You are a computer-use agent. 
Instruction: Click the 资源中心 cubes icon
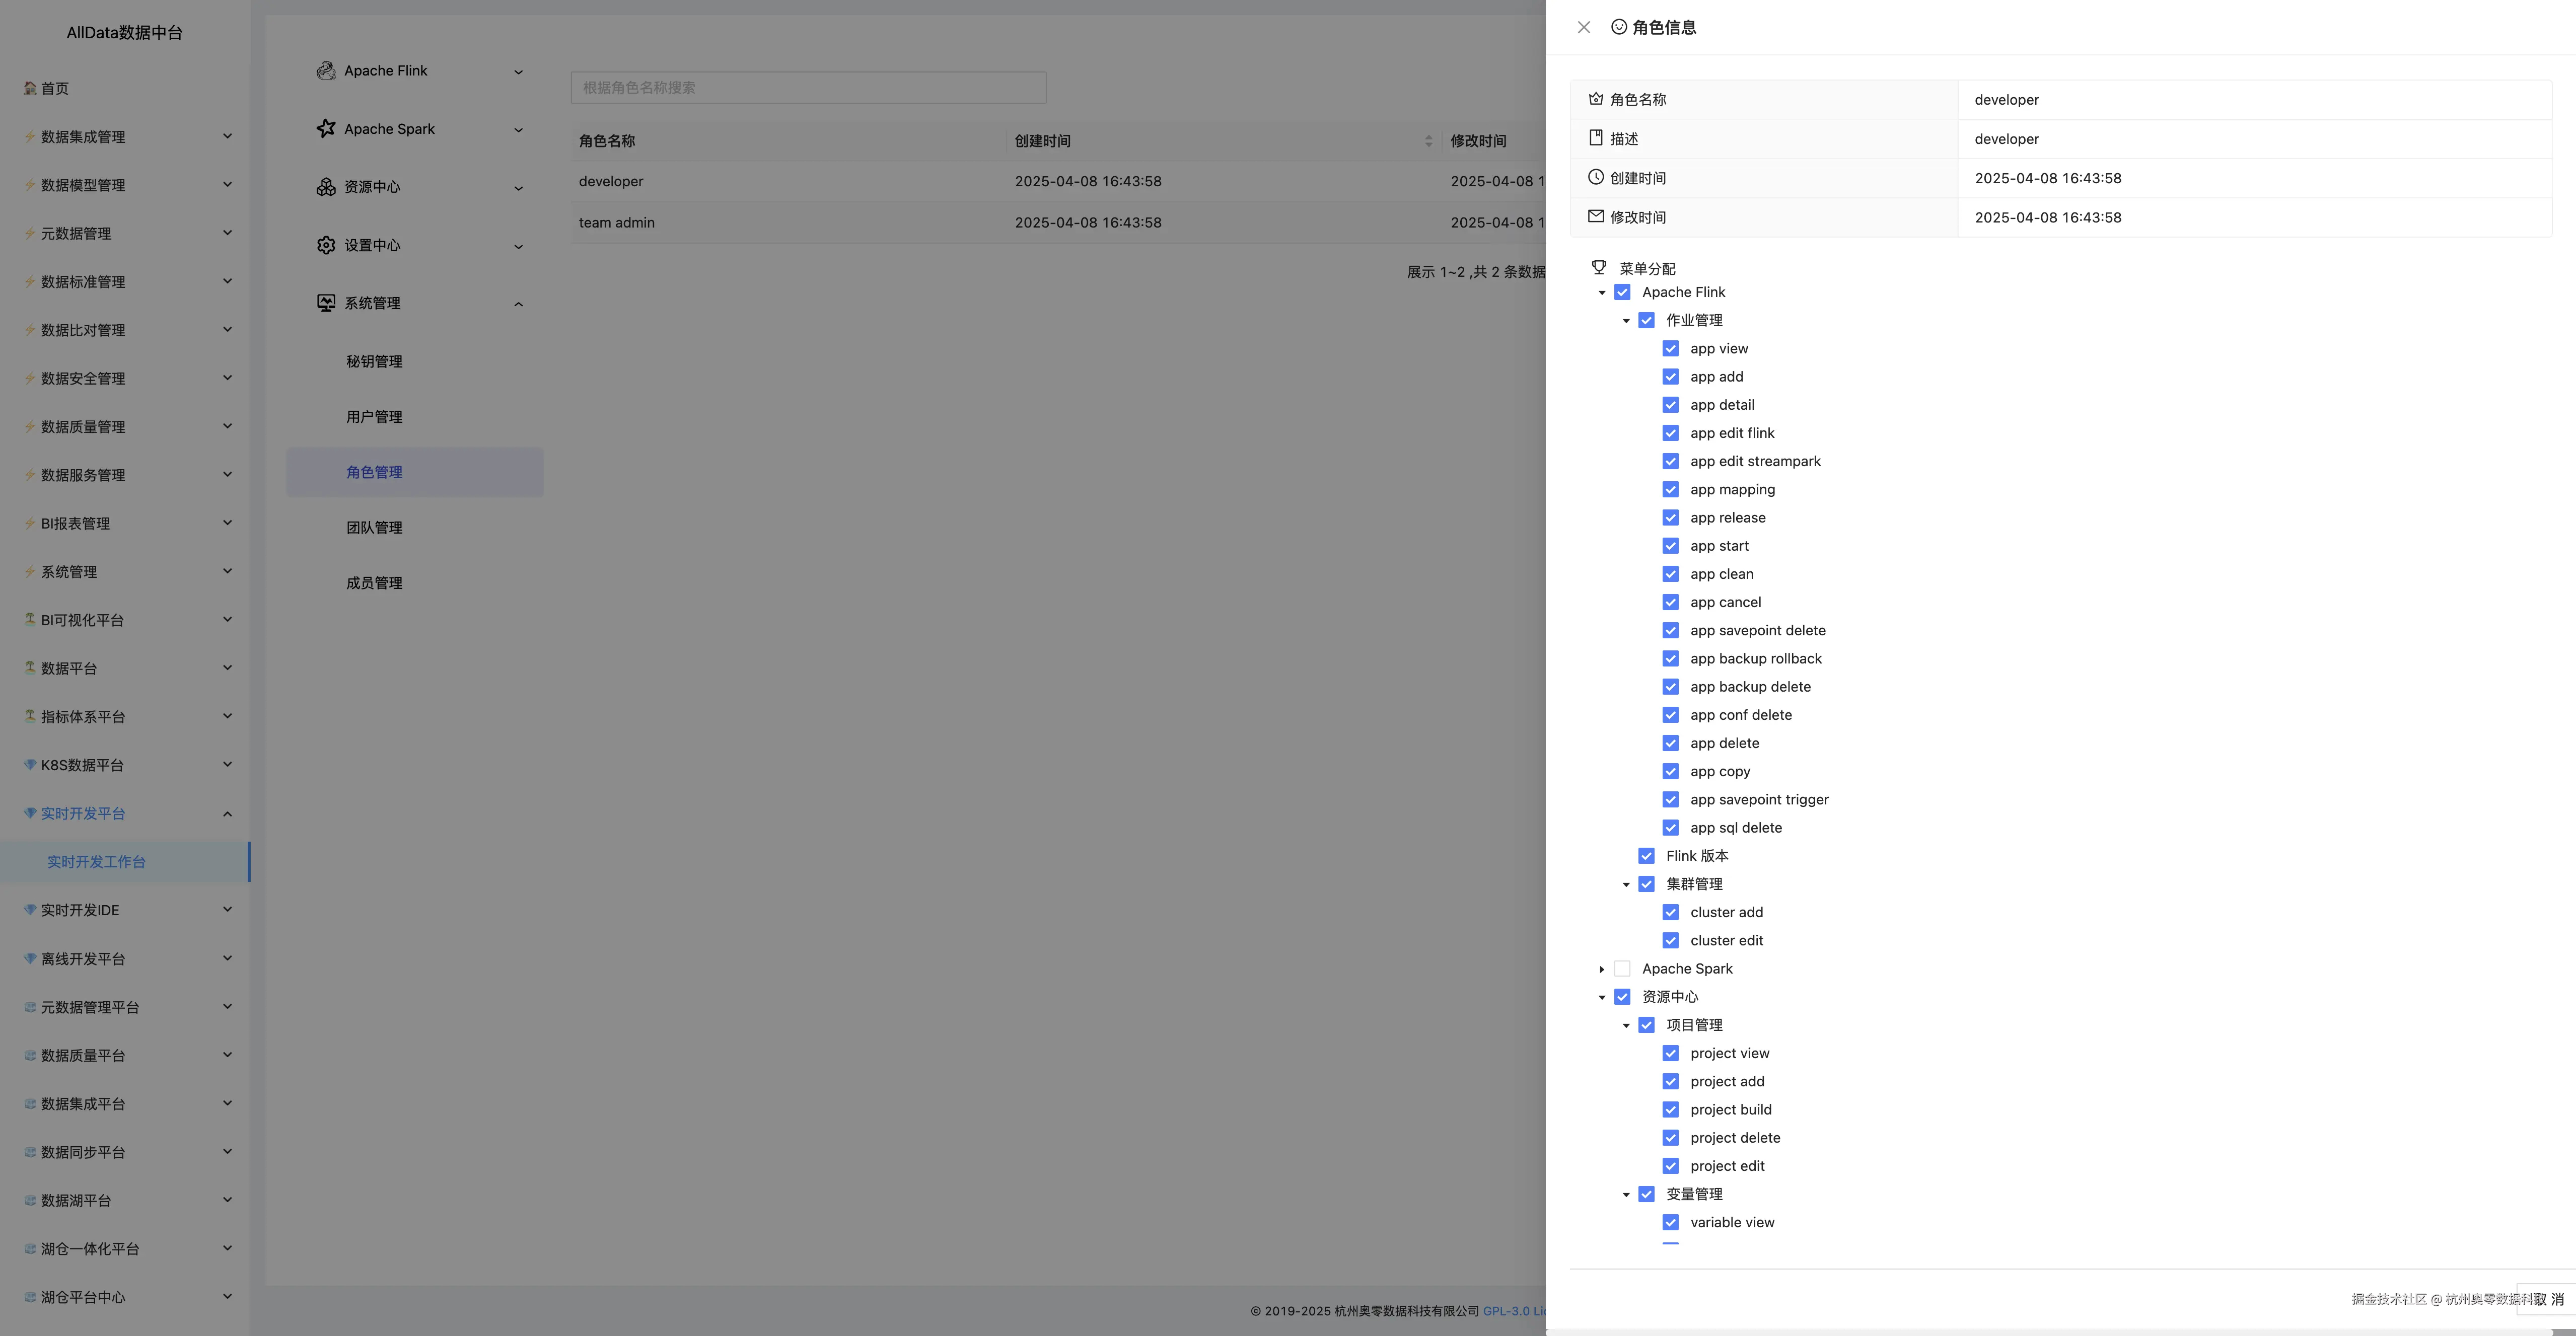pyautogui.click(x=325, y=187)
